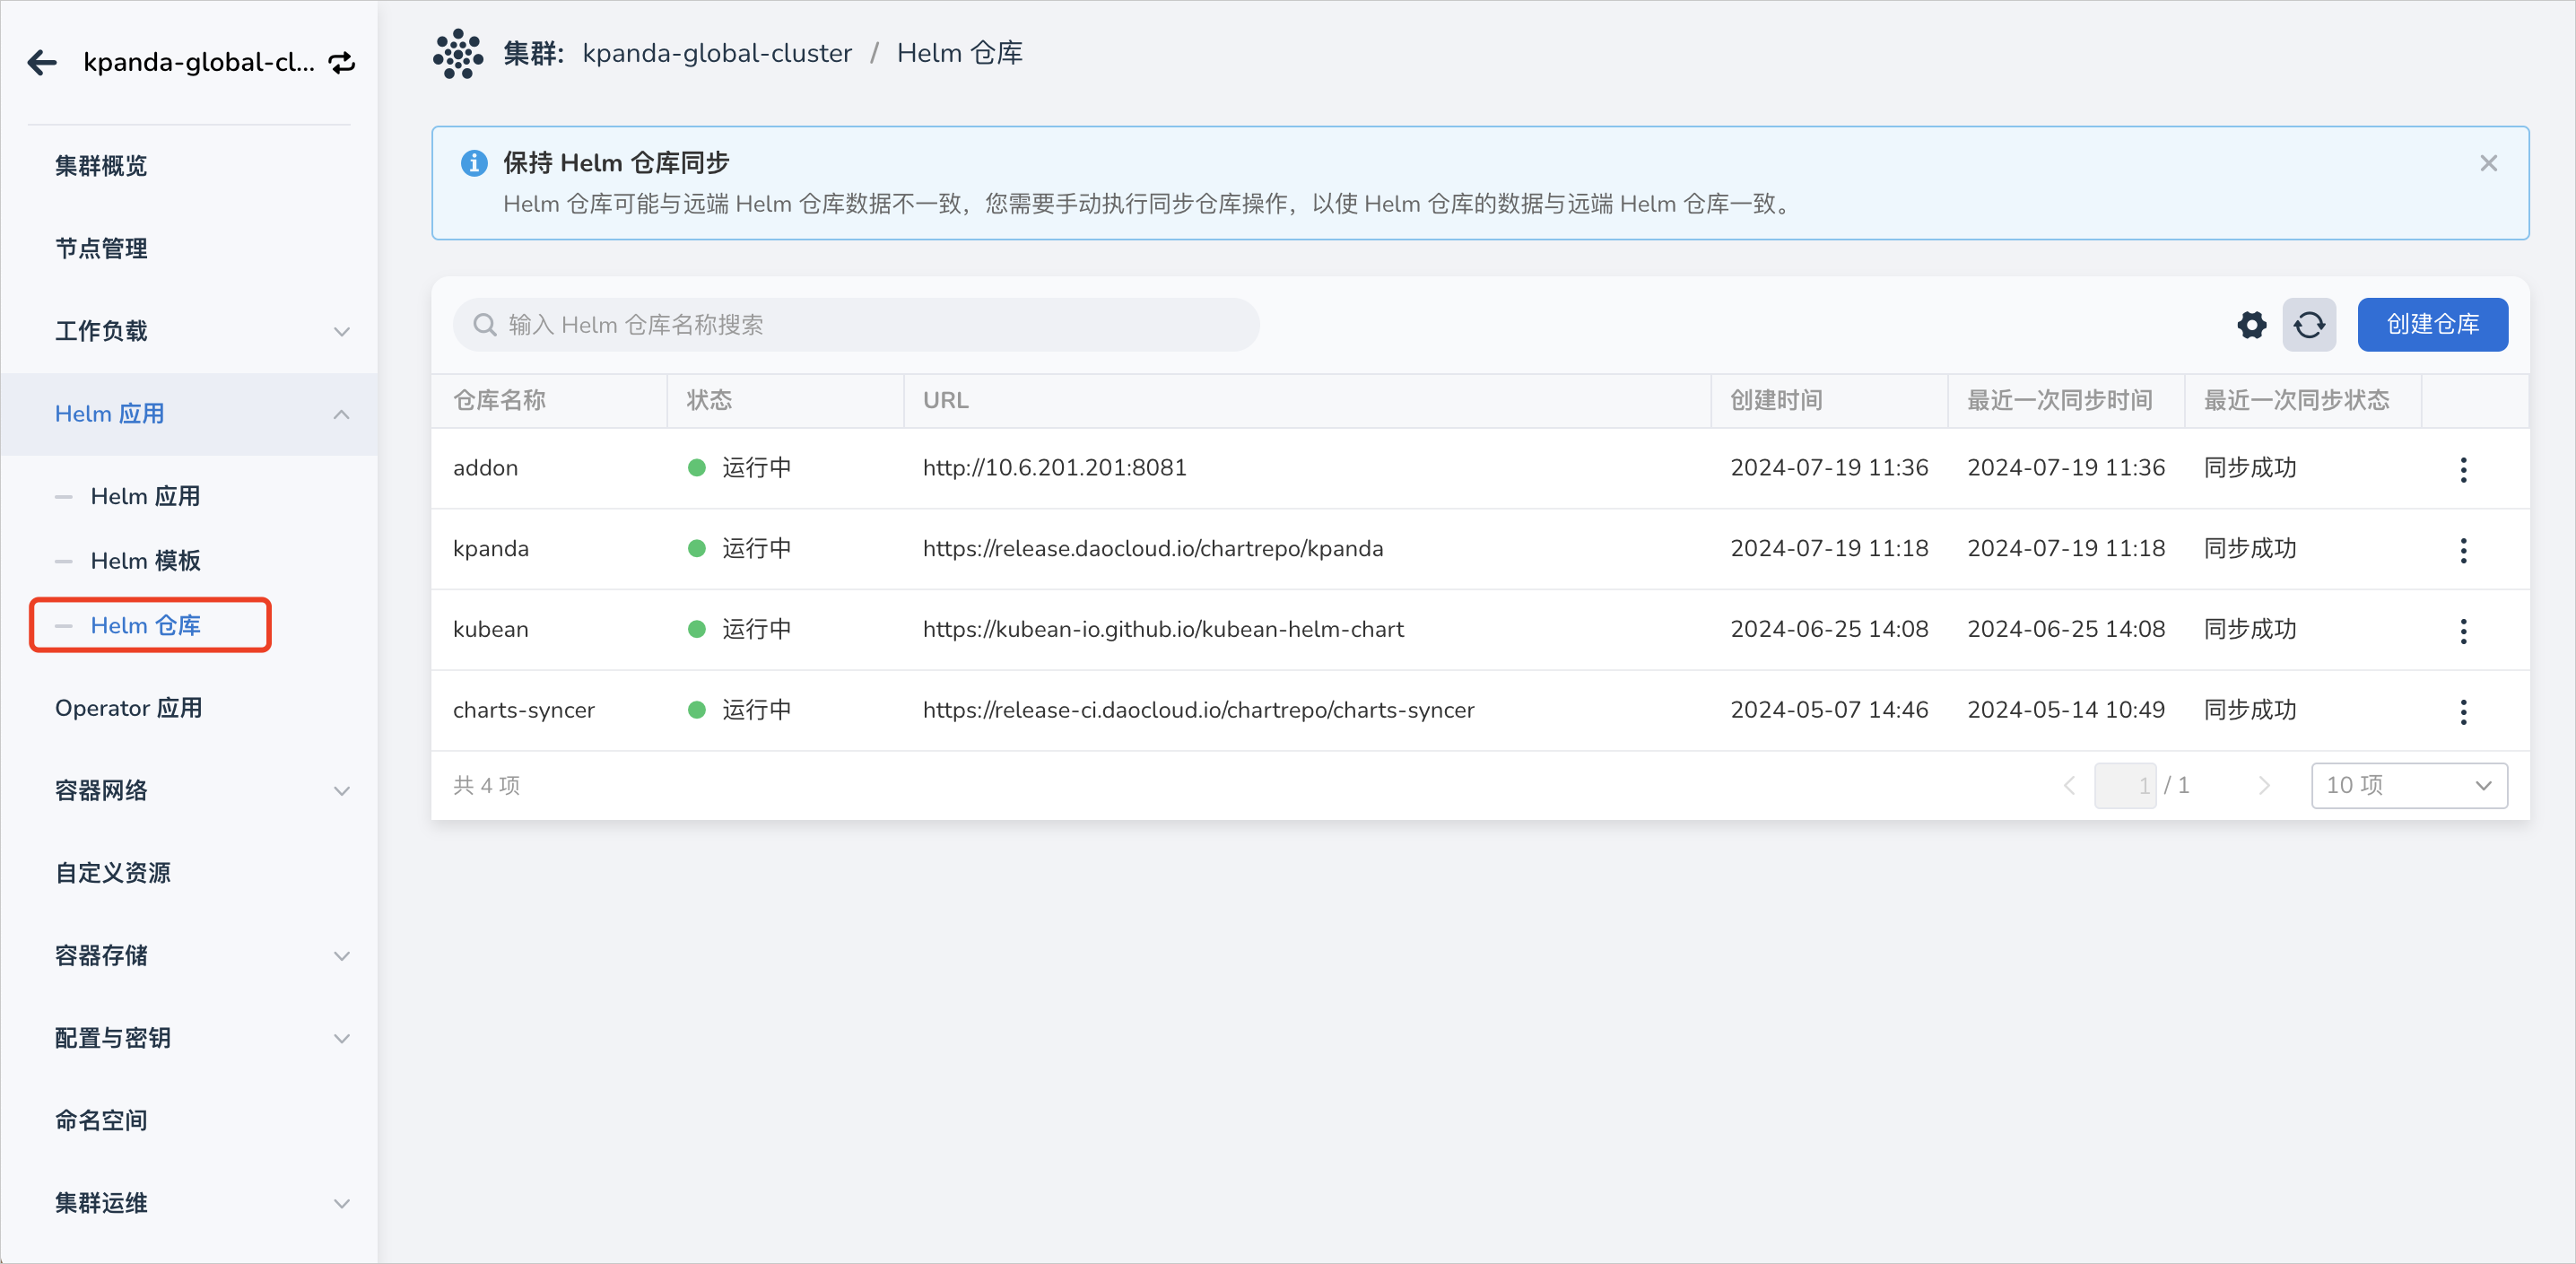The width and height of the screenshot is (2576, 1264).
Task: Open more actions for kpanda repository
Action: coord(2463,550)
